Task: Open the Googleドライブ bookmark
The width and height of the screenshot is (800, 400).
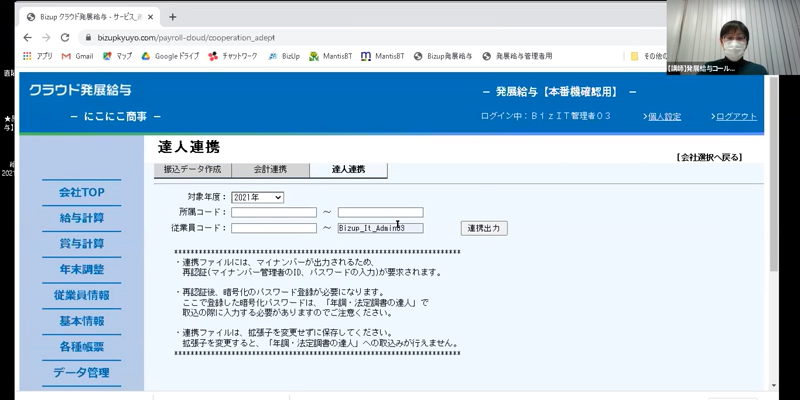Action: pos(170,56)
